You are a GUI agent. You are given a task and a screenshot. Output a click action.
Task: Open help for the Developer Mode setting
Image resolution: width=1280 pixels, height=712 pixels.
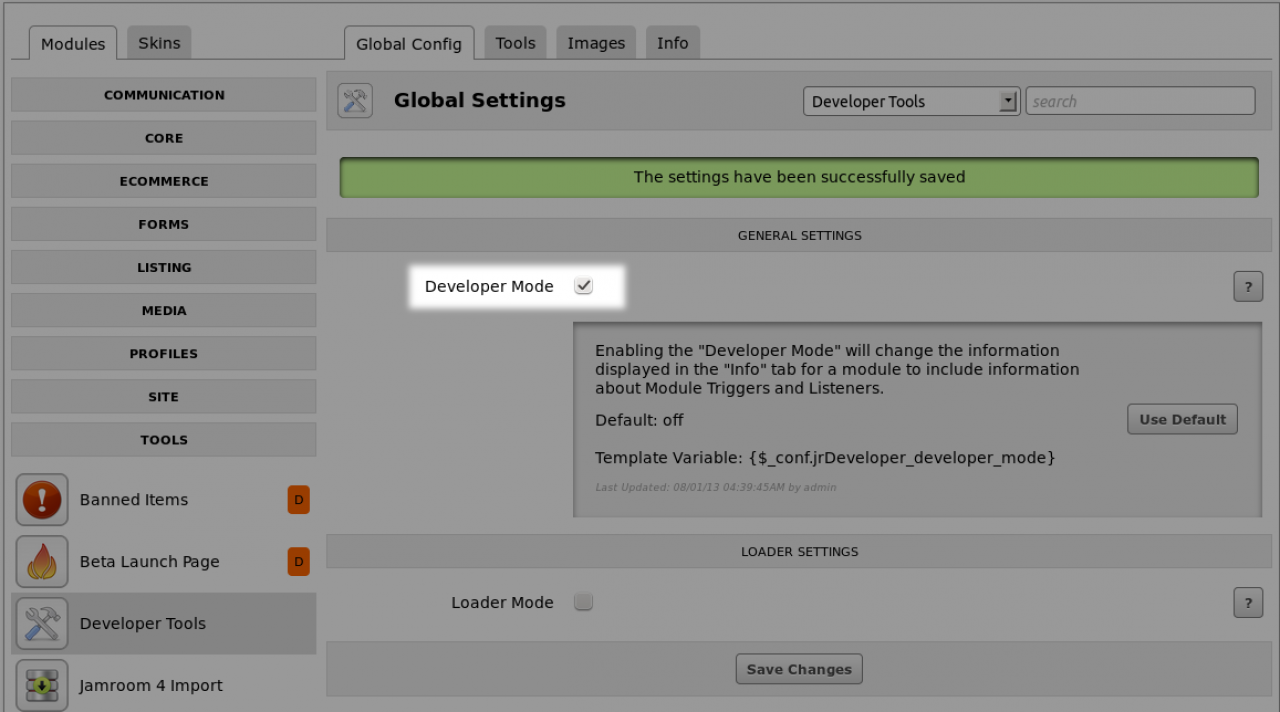coord(1248,287)
